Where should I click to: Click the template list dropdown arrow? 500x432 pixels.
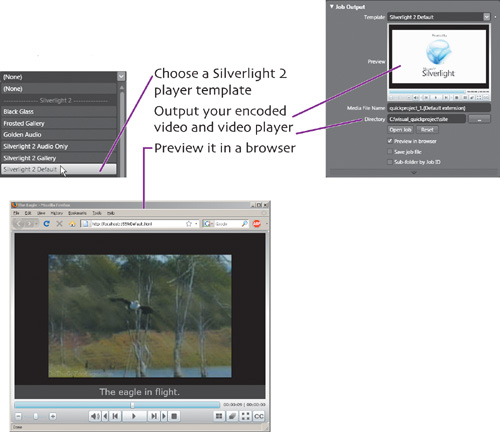[x=121, y=77]
